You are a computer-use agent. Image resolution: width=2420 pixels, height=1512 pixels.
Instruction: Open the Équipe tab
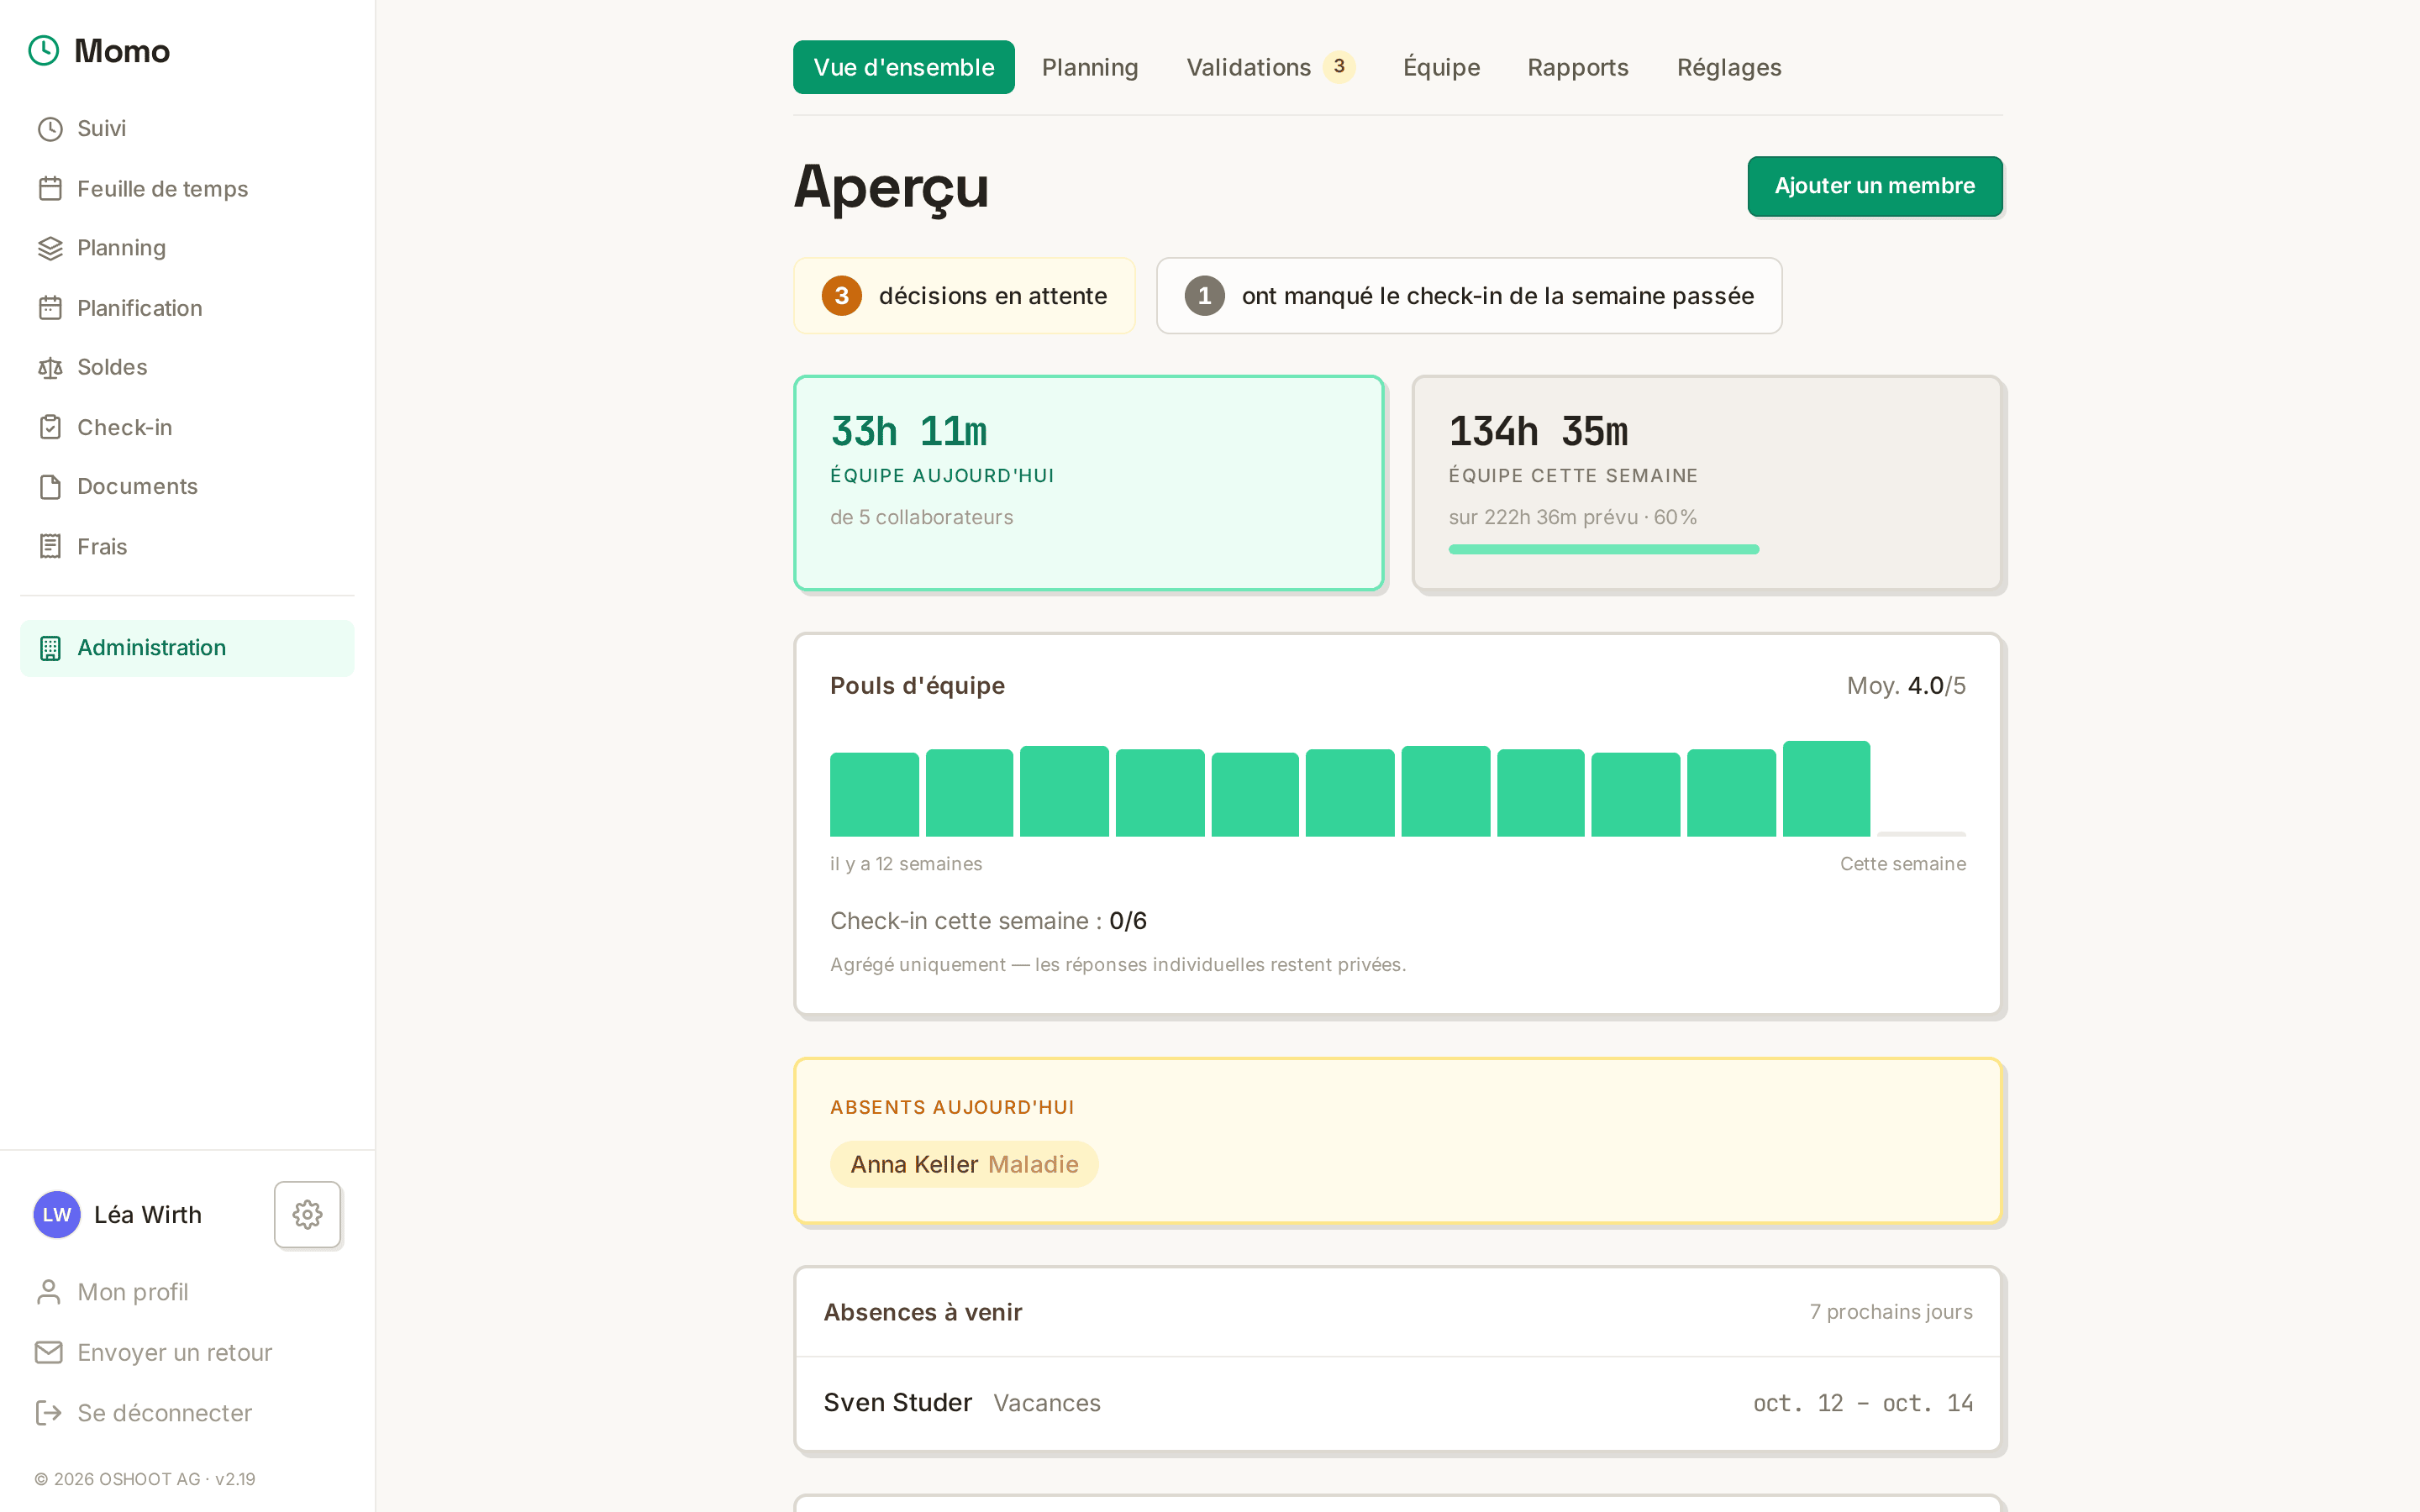click(1441, 67)
